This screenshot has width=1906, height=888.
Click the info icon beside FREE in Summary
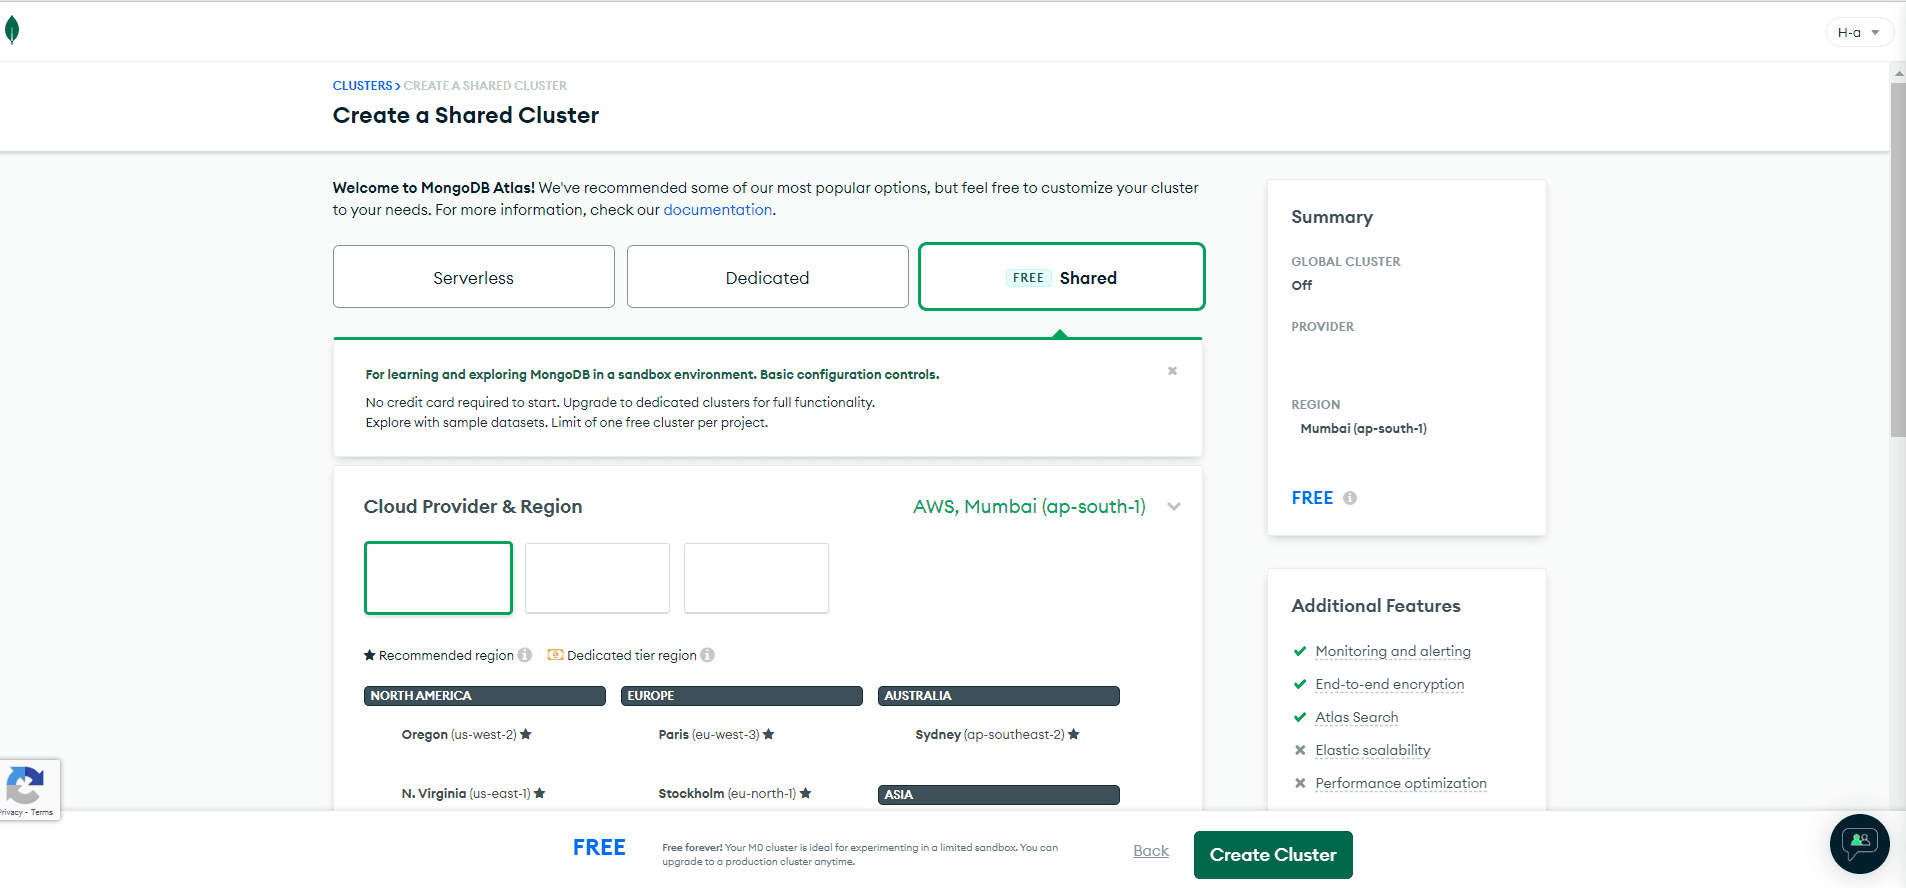1350,498
